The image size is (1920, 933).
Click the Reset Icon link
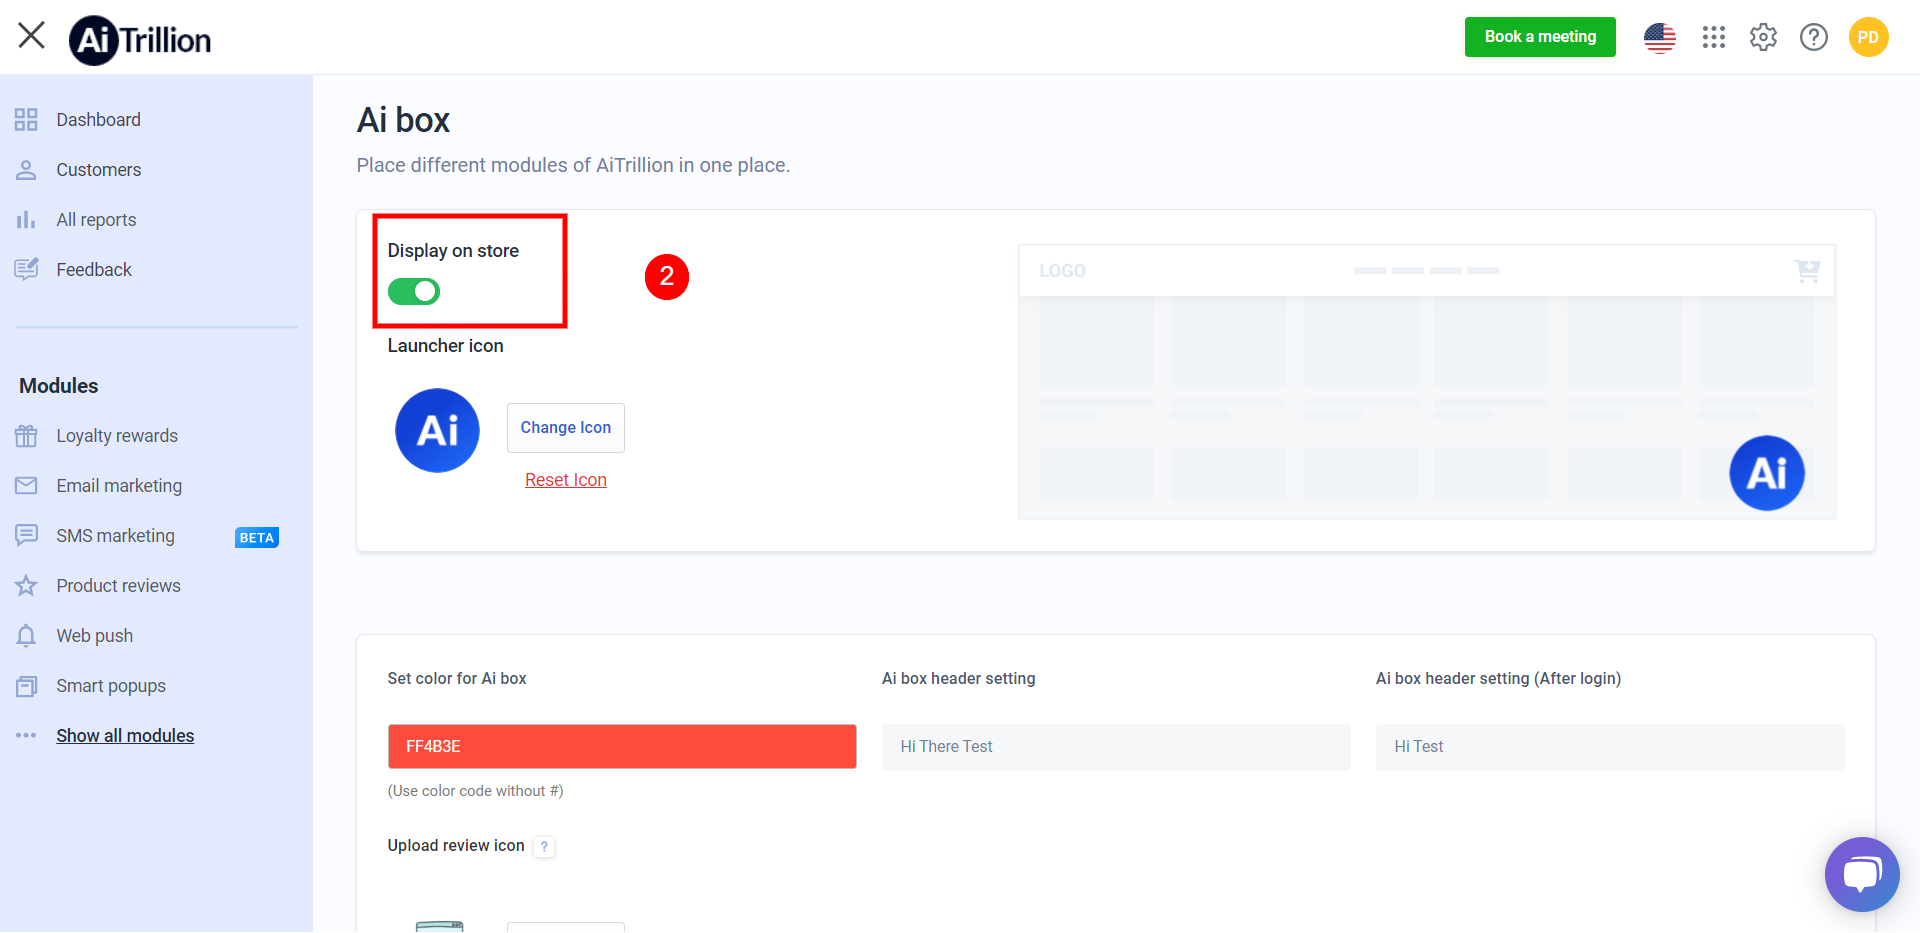click(x=566, y=480)
